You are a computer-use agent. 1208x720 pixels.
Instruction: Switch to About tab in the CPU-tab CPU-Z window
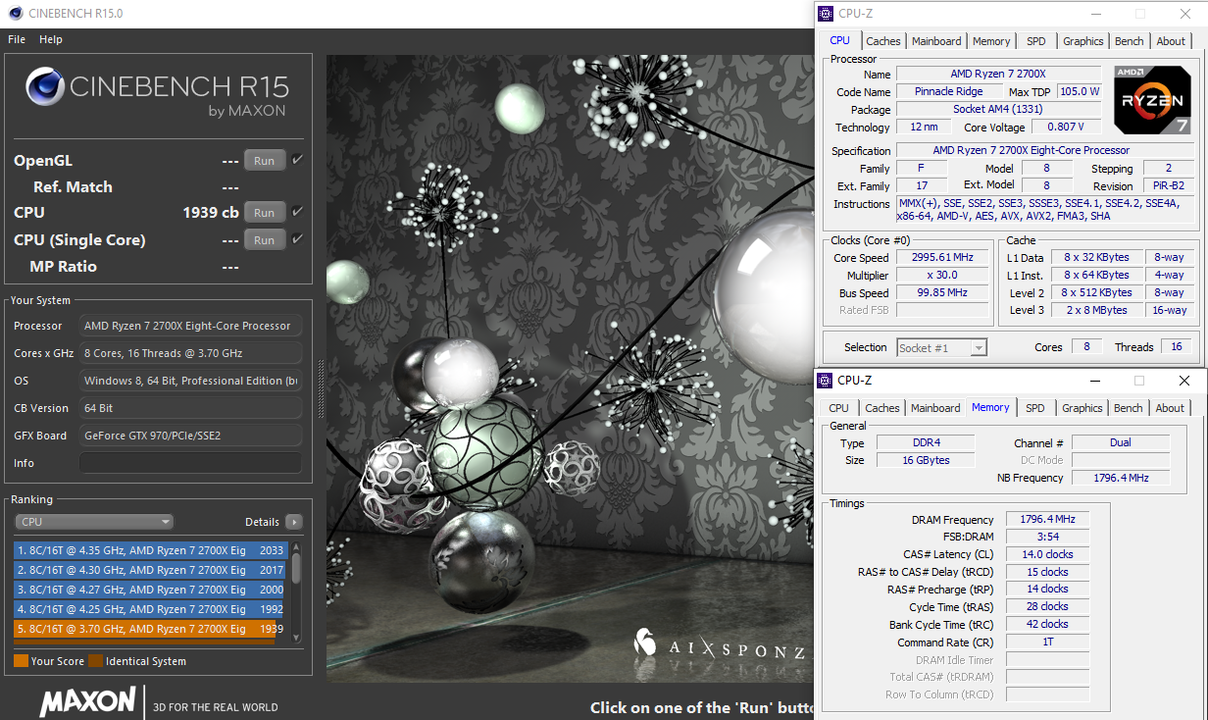1171,41
